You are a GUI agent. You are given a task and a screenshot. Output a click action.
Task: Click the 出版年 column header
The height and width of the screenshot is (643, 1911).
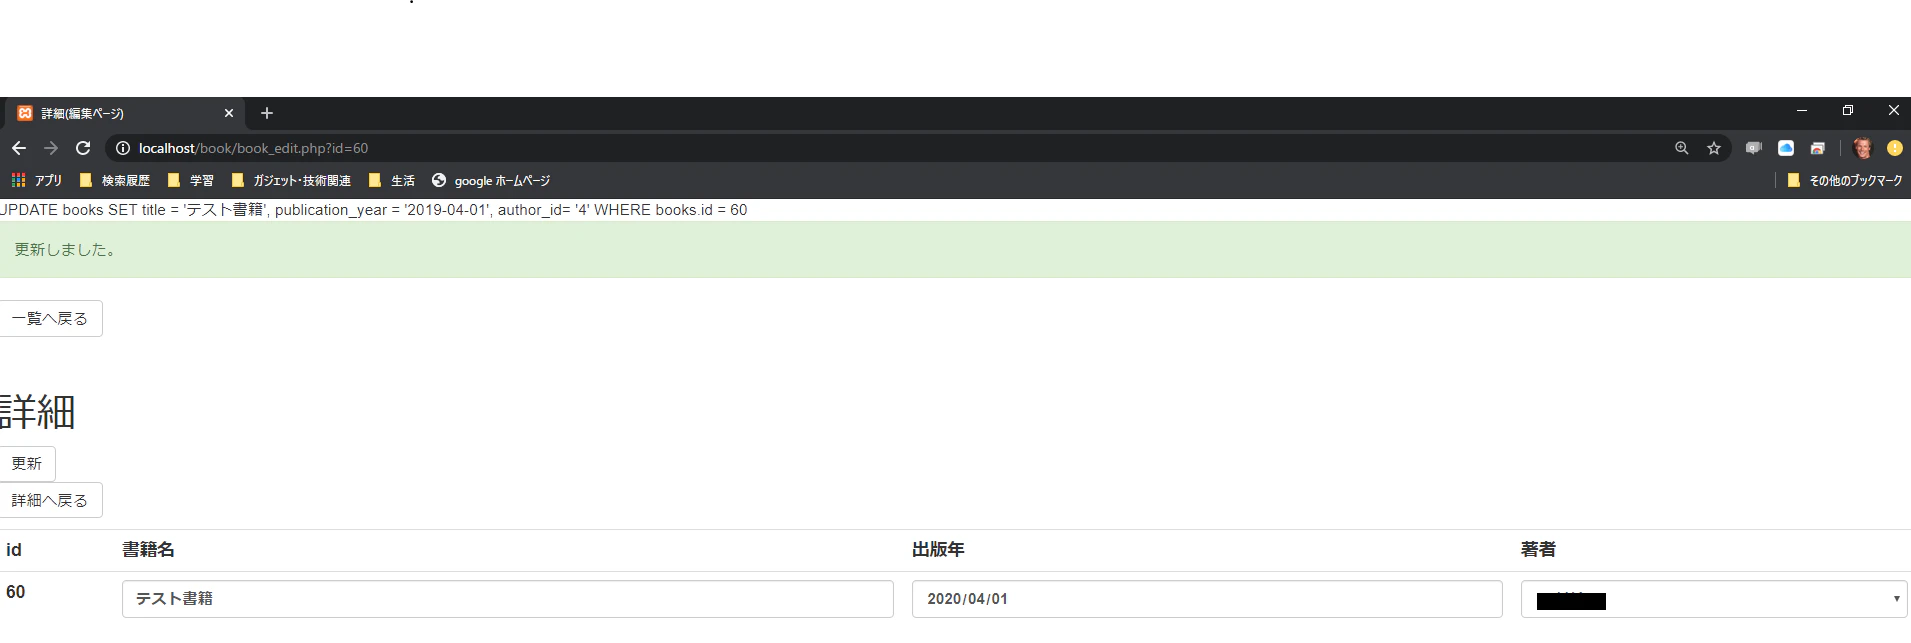click(x=938, y=550)
